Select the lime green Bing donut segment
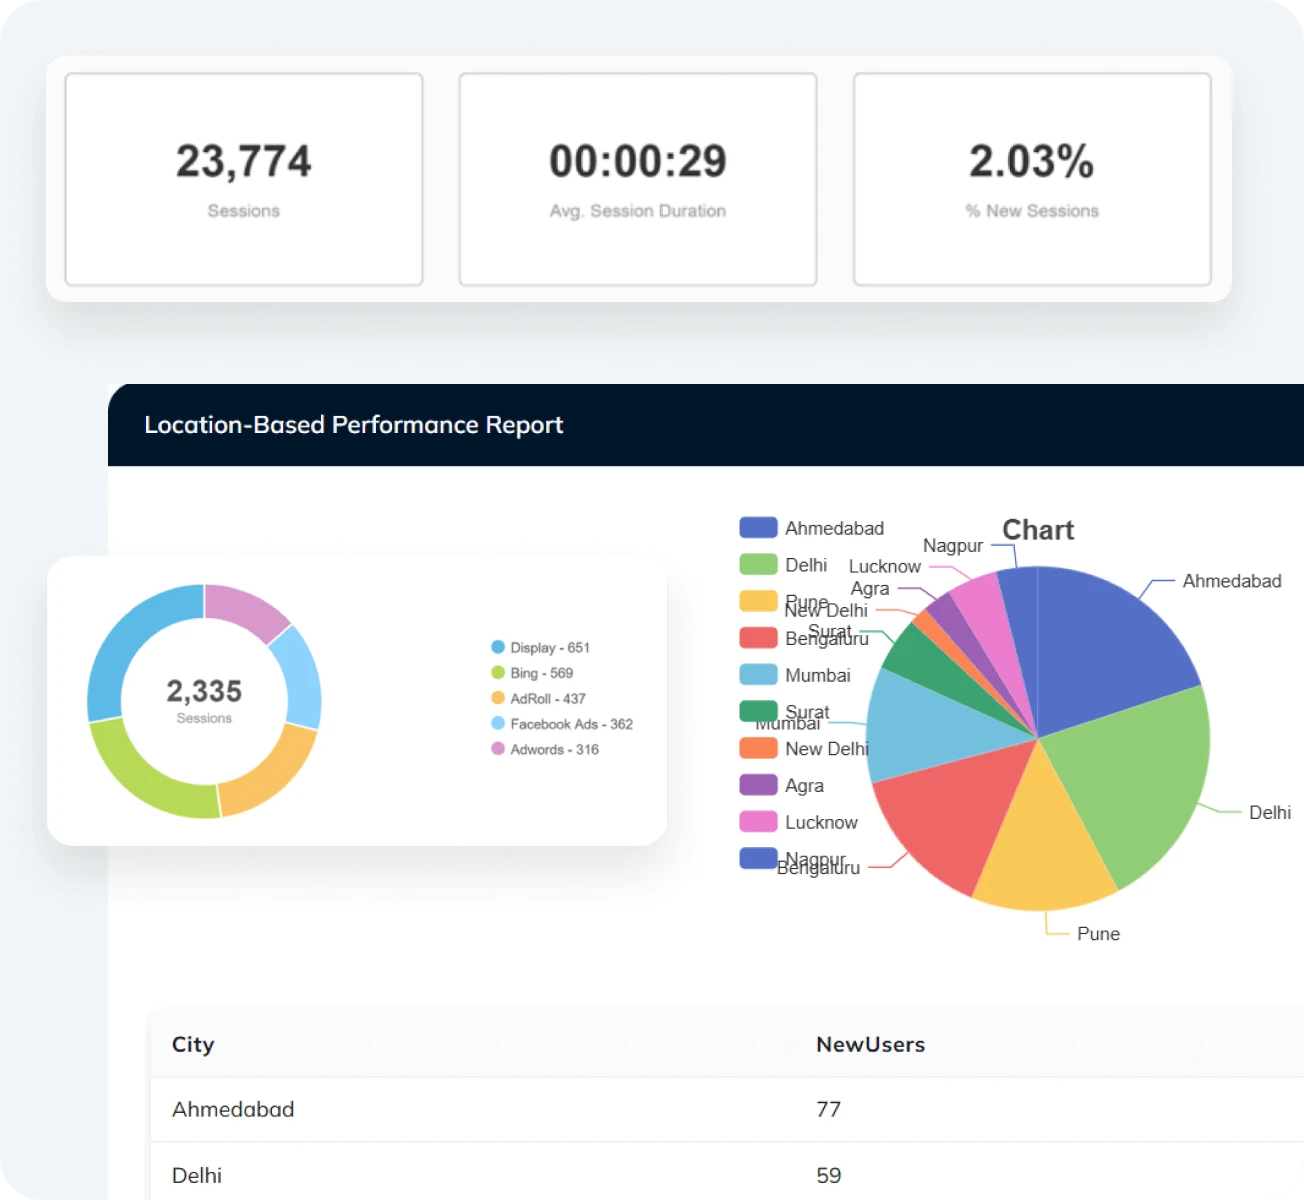 click(145, 778)
